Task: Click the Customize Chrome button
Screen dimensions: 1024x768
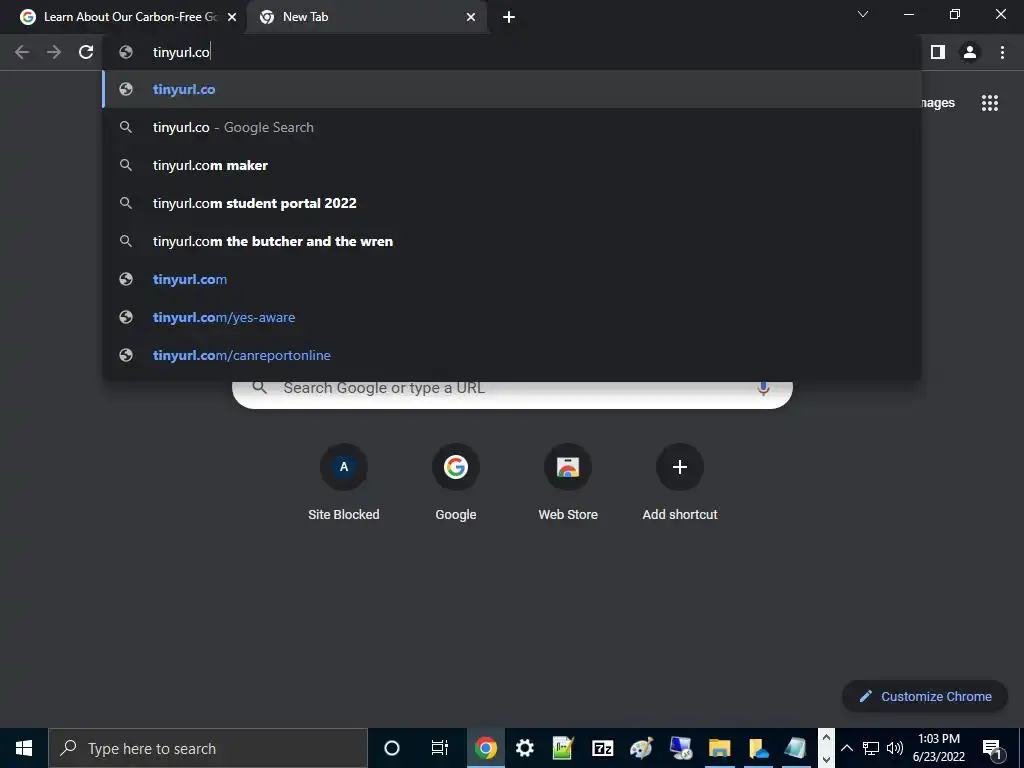Action: tap(925, 696)
